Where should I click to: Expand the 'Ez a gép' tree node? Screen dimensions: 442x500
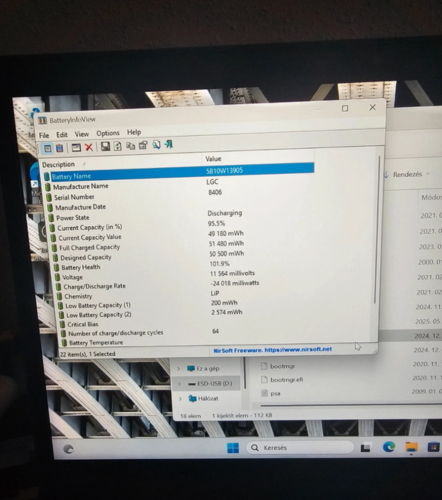coord(178,369)
